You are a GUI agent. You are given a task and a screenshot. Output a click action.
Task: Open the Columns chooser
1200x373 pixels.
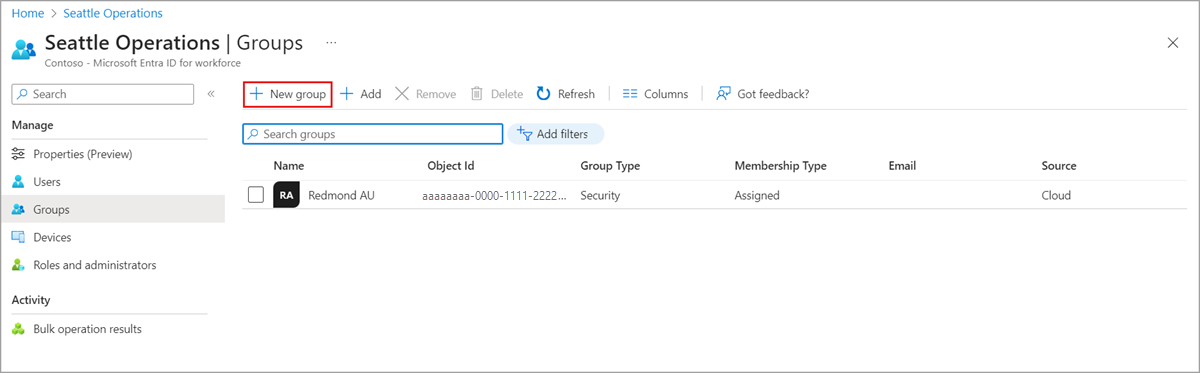[x=656, y=94]
